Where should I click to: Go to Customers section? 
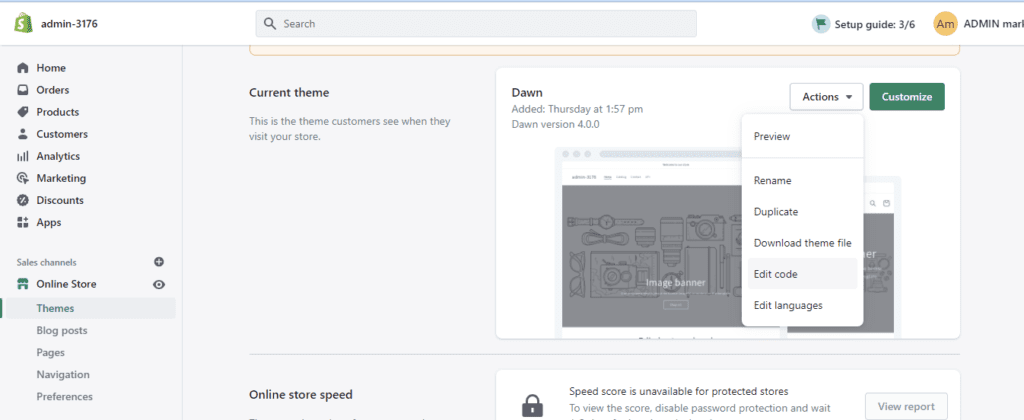[62, 134]
